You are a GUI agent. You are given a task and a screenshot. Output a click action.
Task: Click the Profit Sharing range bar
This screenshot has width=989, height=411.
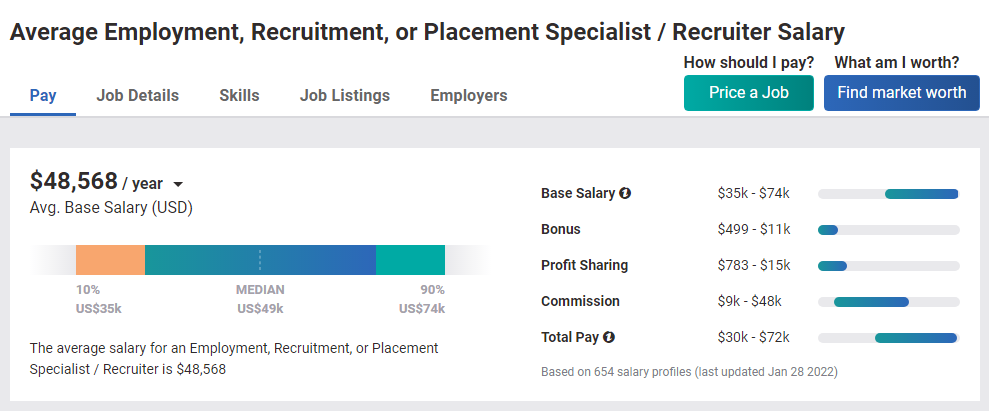889,266
